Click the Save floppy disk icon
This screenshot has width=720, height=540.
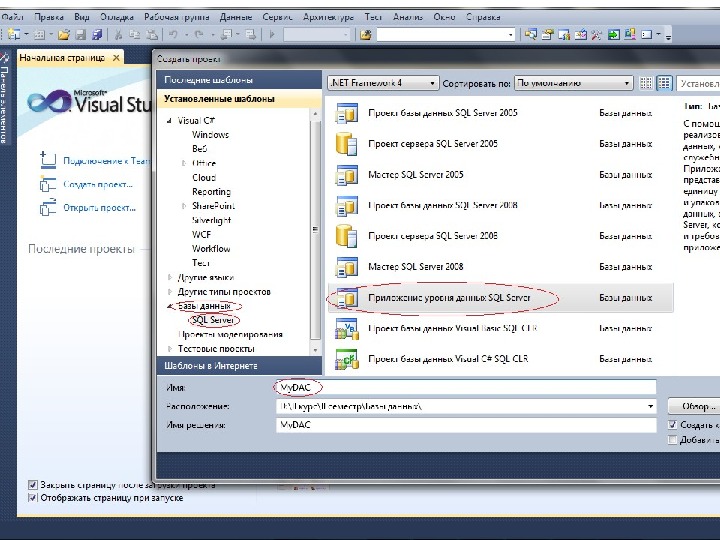[81, 34]
